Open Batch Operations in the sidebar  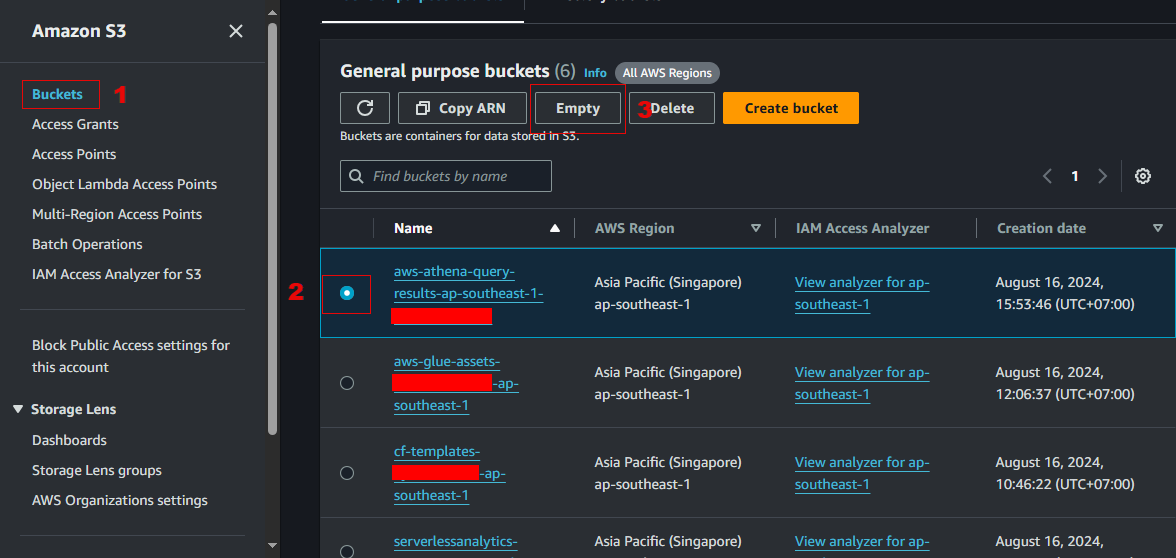87,244
